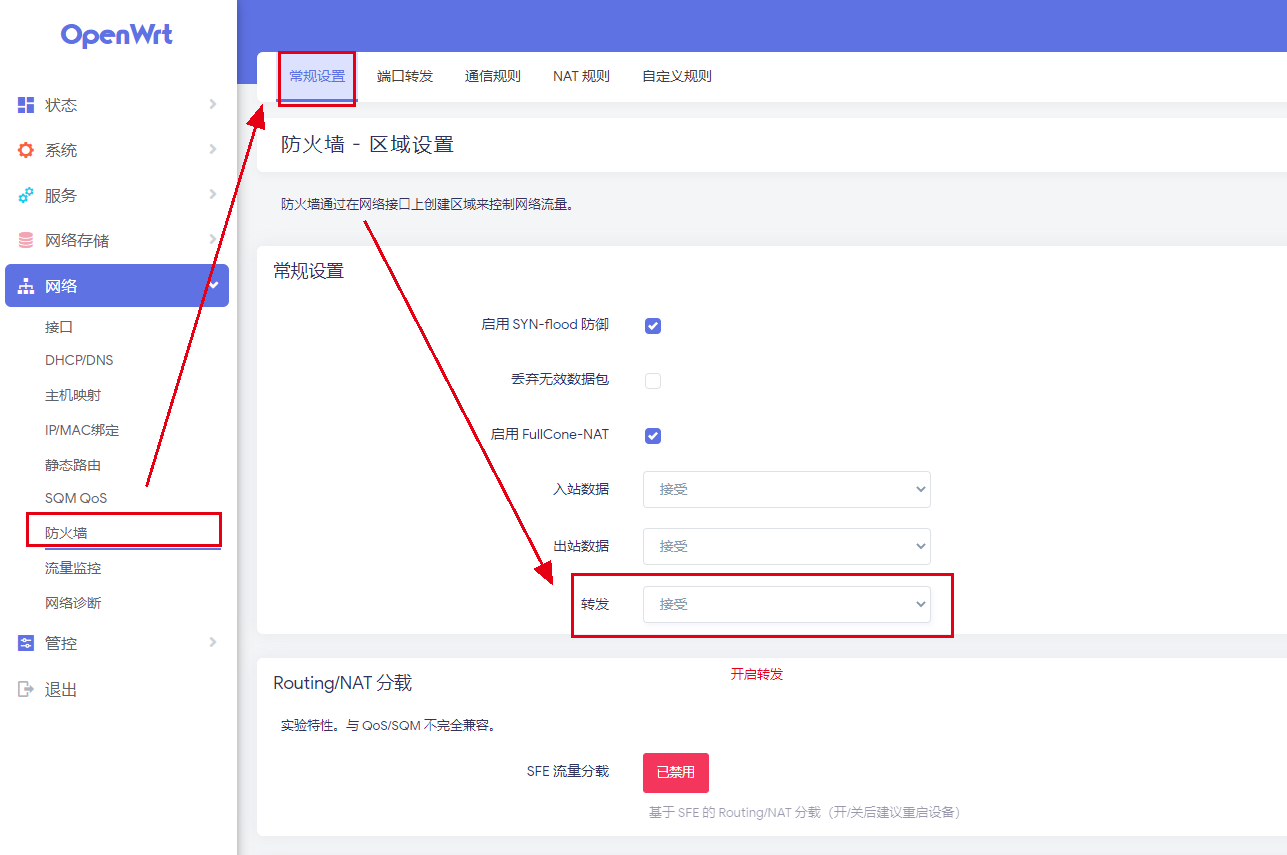1287x855 pixels.
Task: Click 状态 sidebar label
Action: (x=61, y=105)
